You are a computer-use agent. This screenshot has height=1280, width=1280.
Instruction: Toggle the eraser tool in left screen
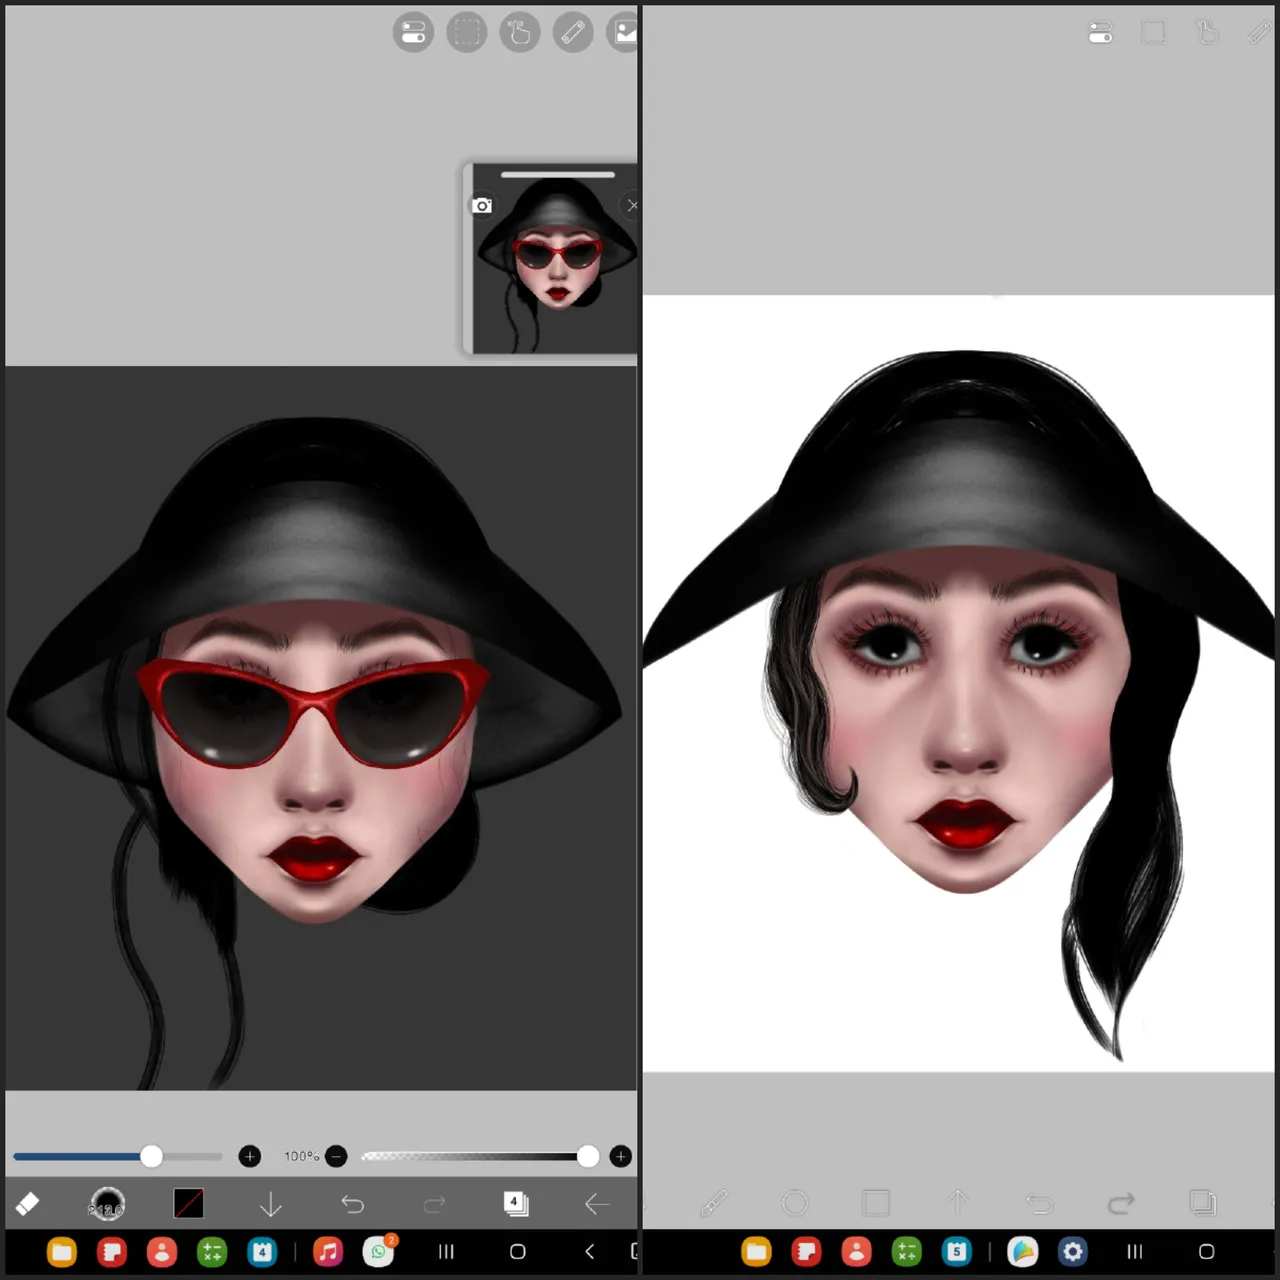click(27, 1204)
